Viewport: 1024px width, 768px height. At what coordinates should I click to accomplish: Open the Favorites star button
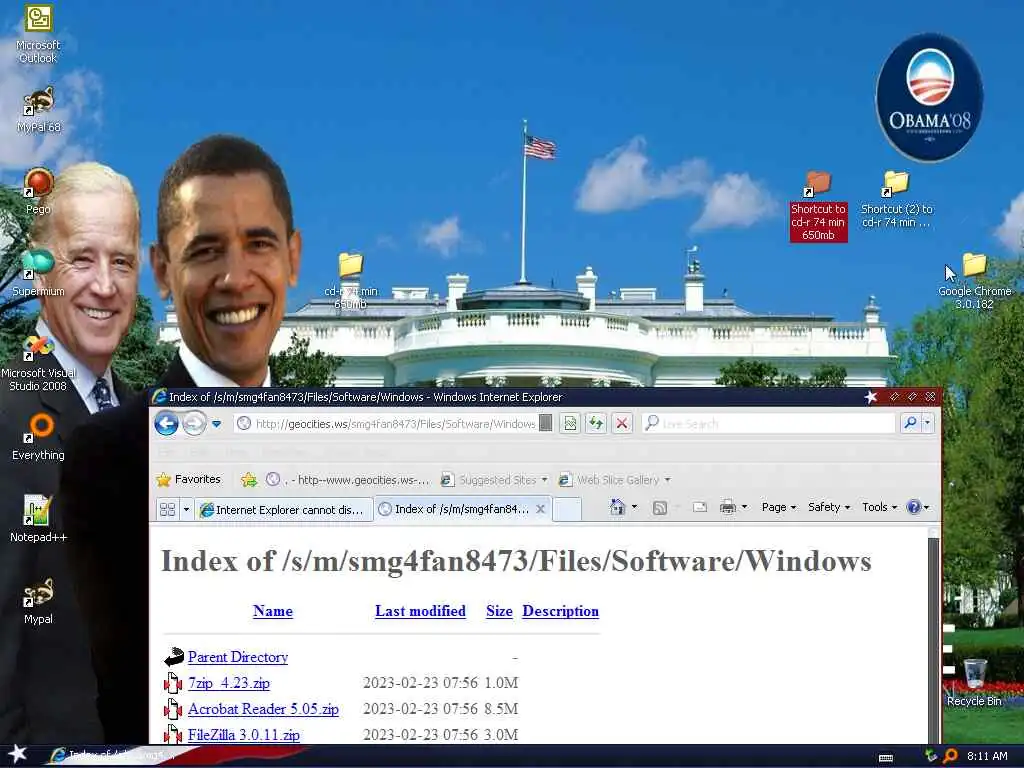(189, 479)
